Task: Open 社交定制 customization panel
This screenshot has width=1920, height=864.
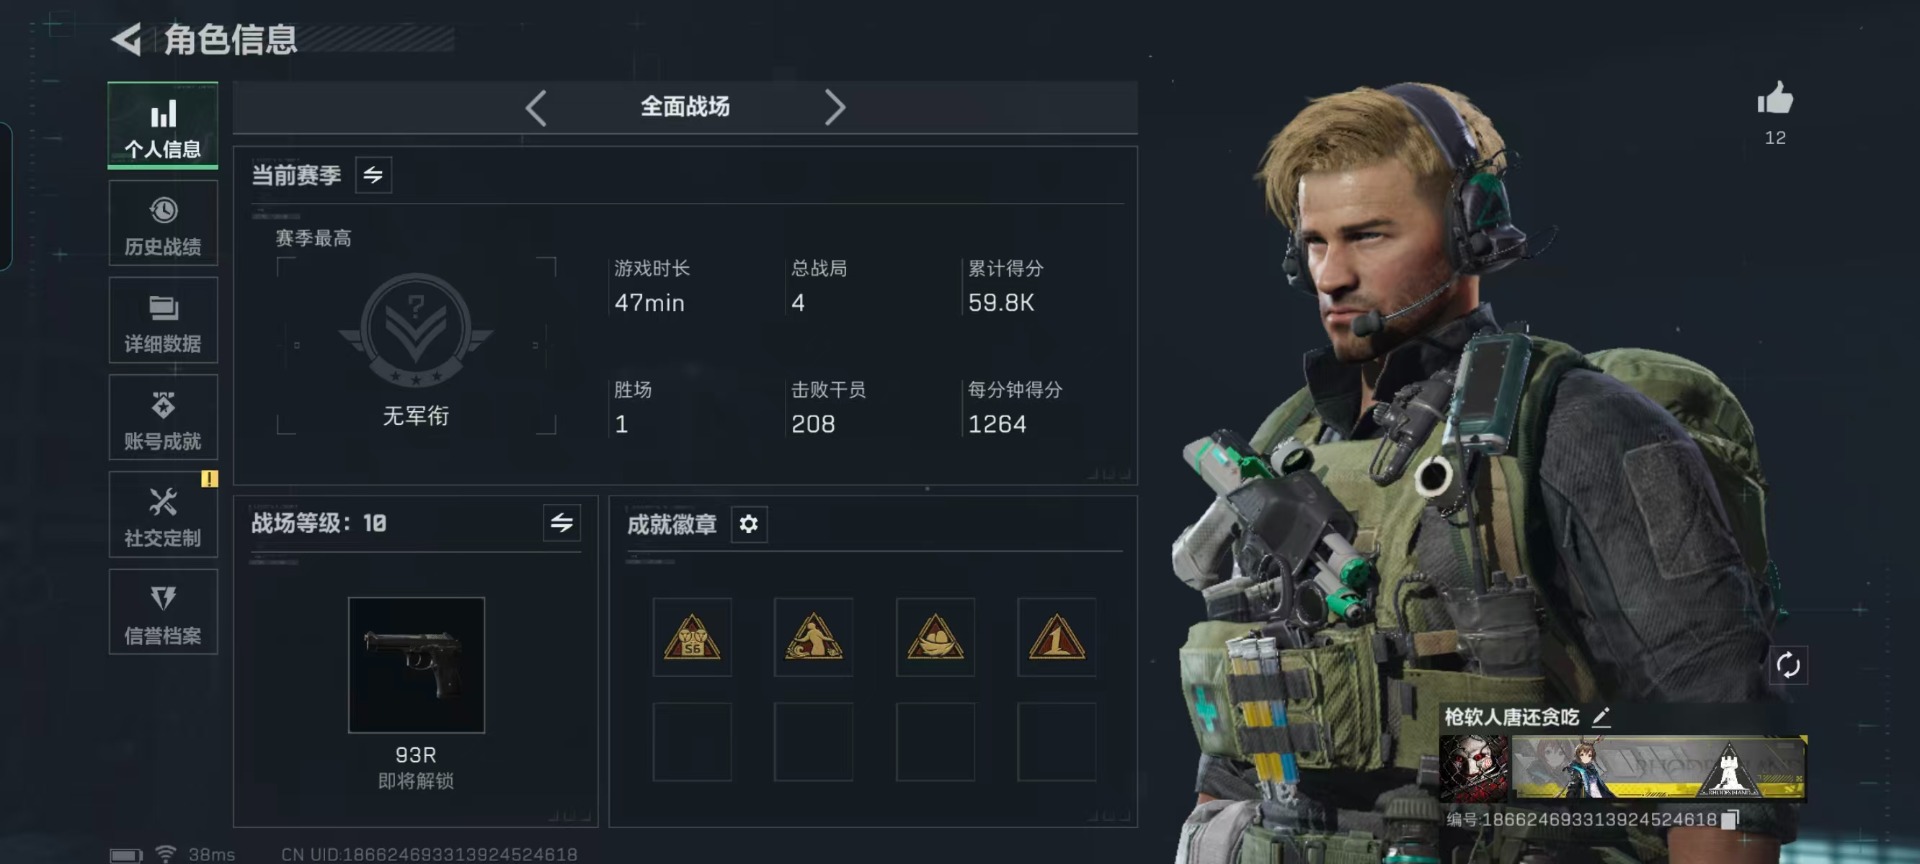Action: (x=163, y=514)
